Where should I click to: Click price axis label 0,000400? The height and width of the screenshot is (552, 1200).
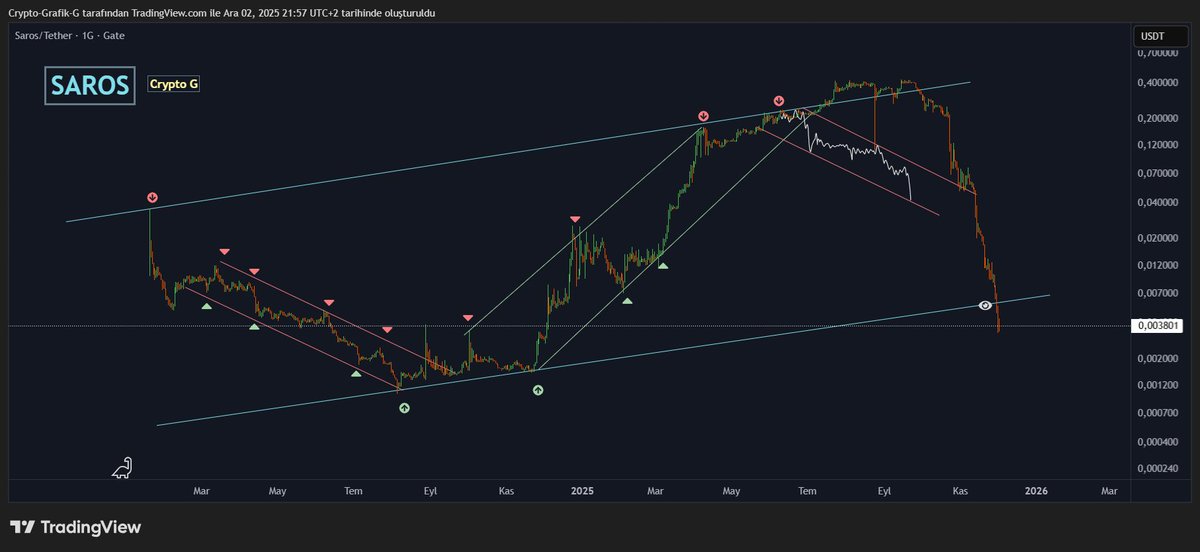point(1158,442)
